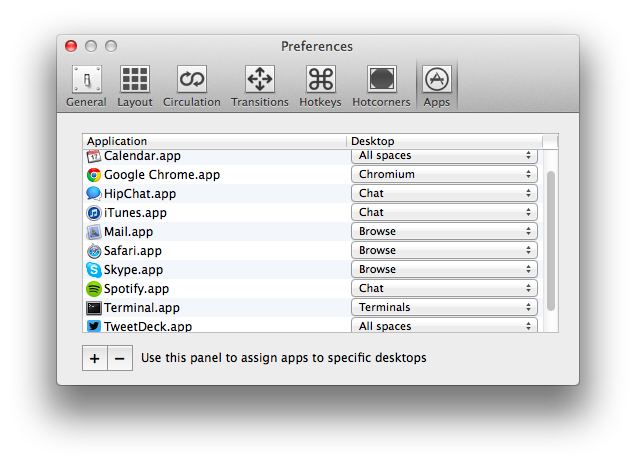
Task: Click the Google Chrome app icon
Action: (94, 175)
